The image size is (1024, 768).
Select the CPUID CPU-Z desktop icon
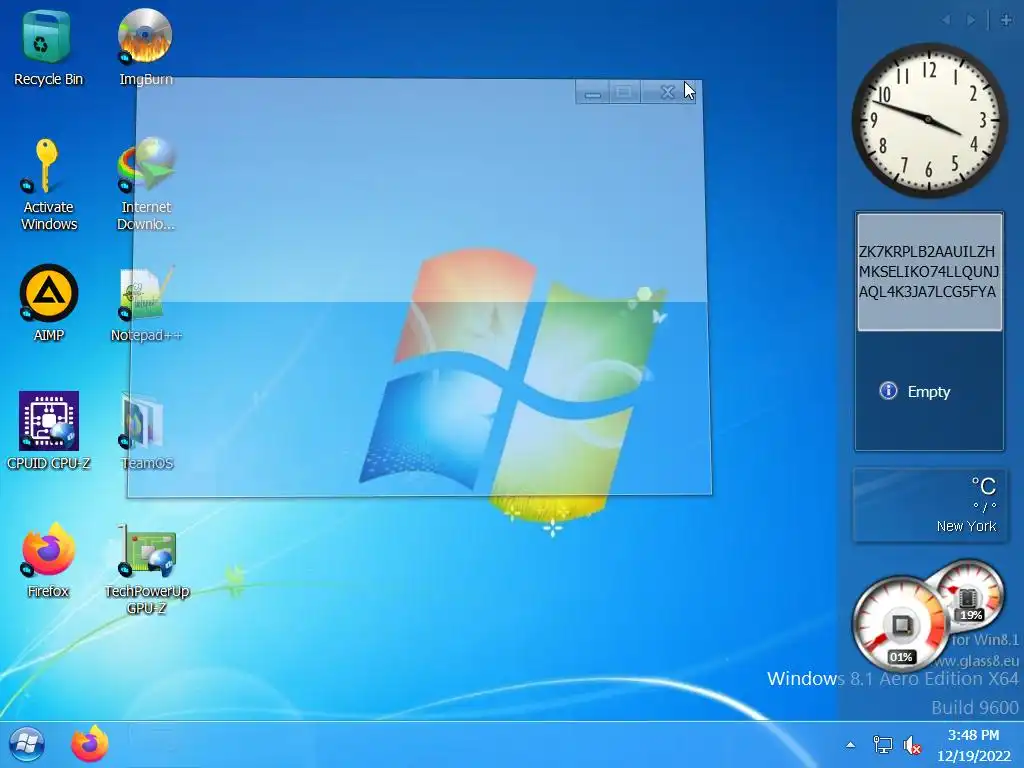pos(48,431)
